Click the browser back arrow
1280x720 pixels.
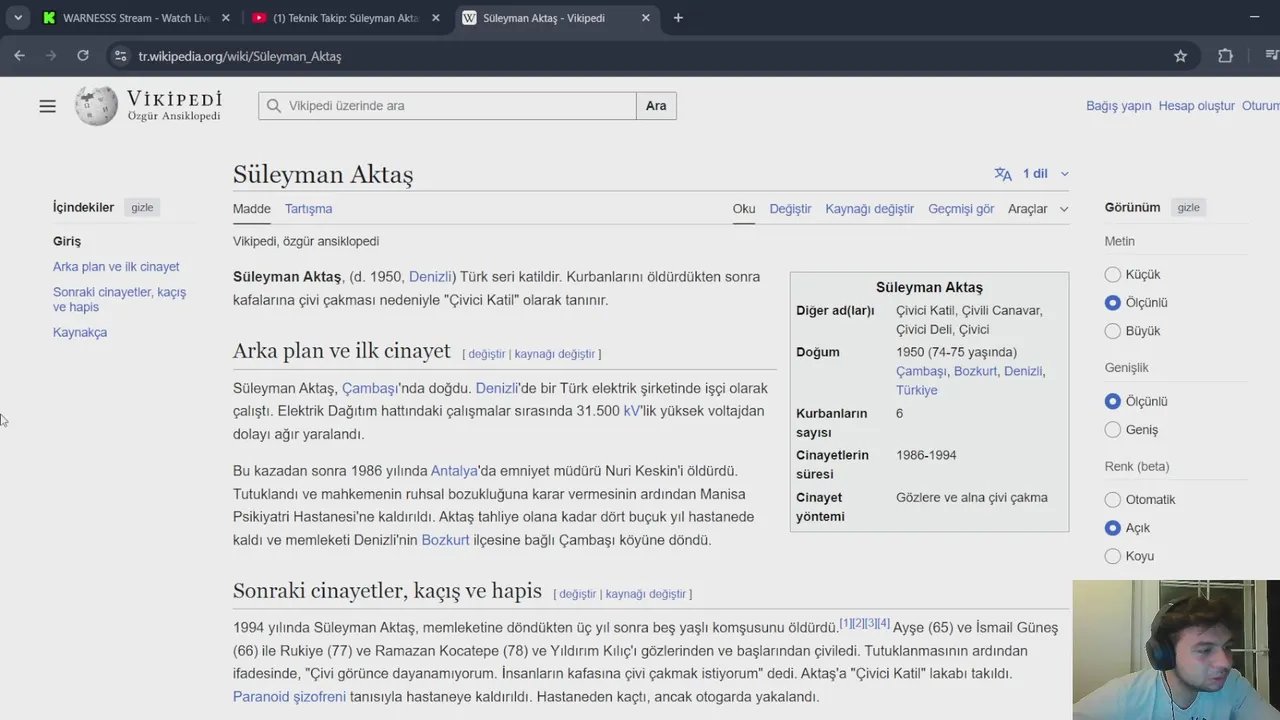click(19, 56)
